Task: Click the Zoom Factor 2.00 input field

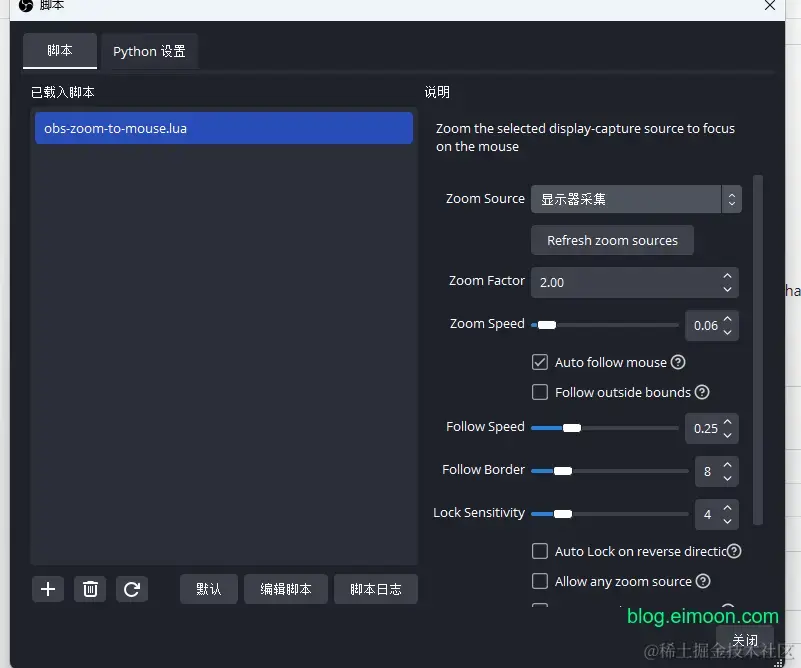Action: (634, 282)
